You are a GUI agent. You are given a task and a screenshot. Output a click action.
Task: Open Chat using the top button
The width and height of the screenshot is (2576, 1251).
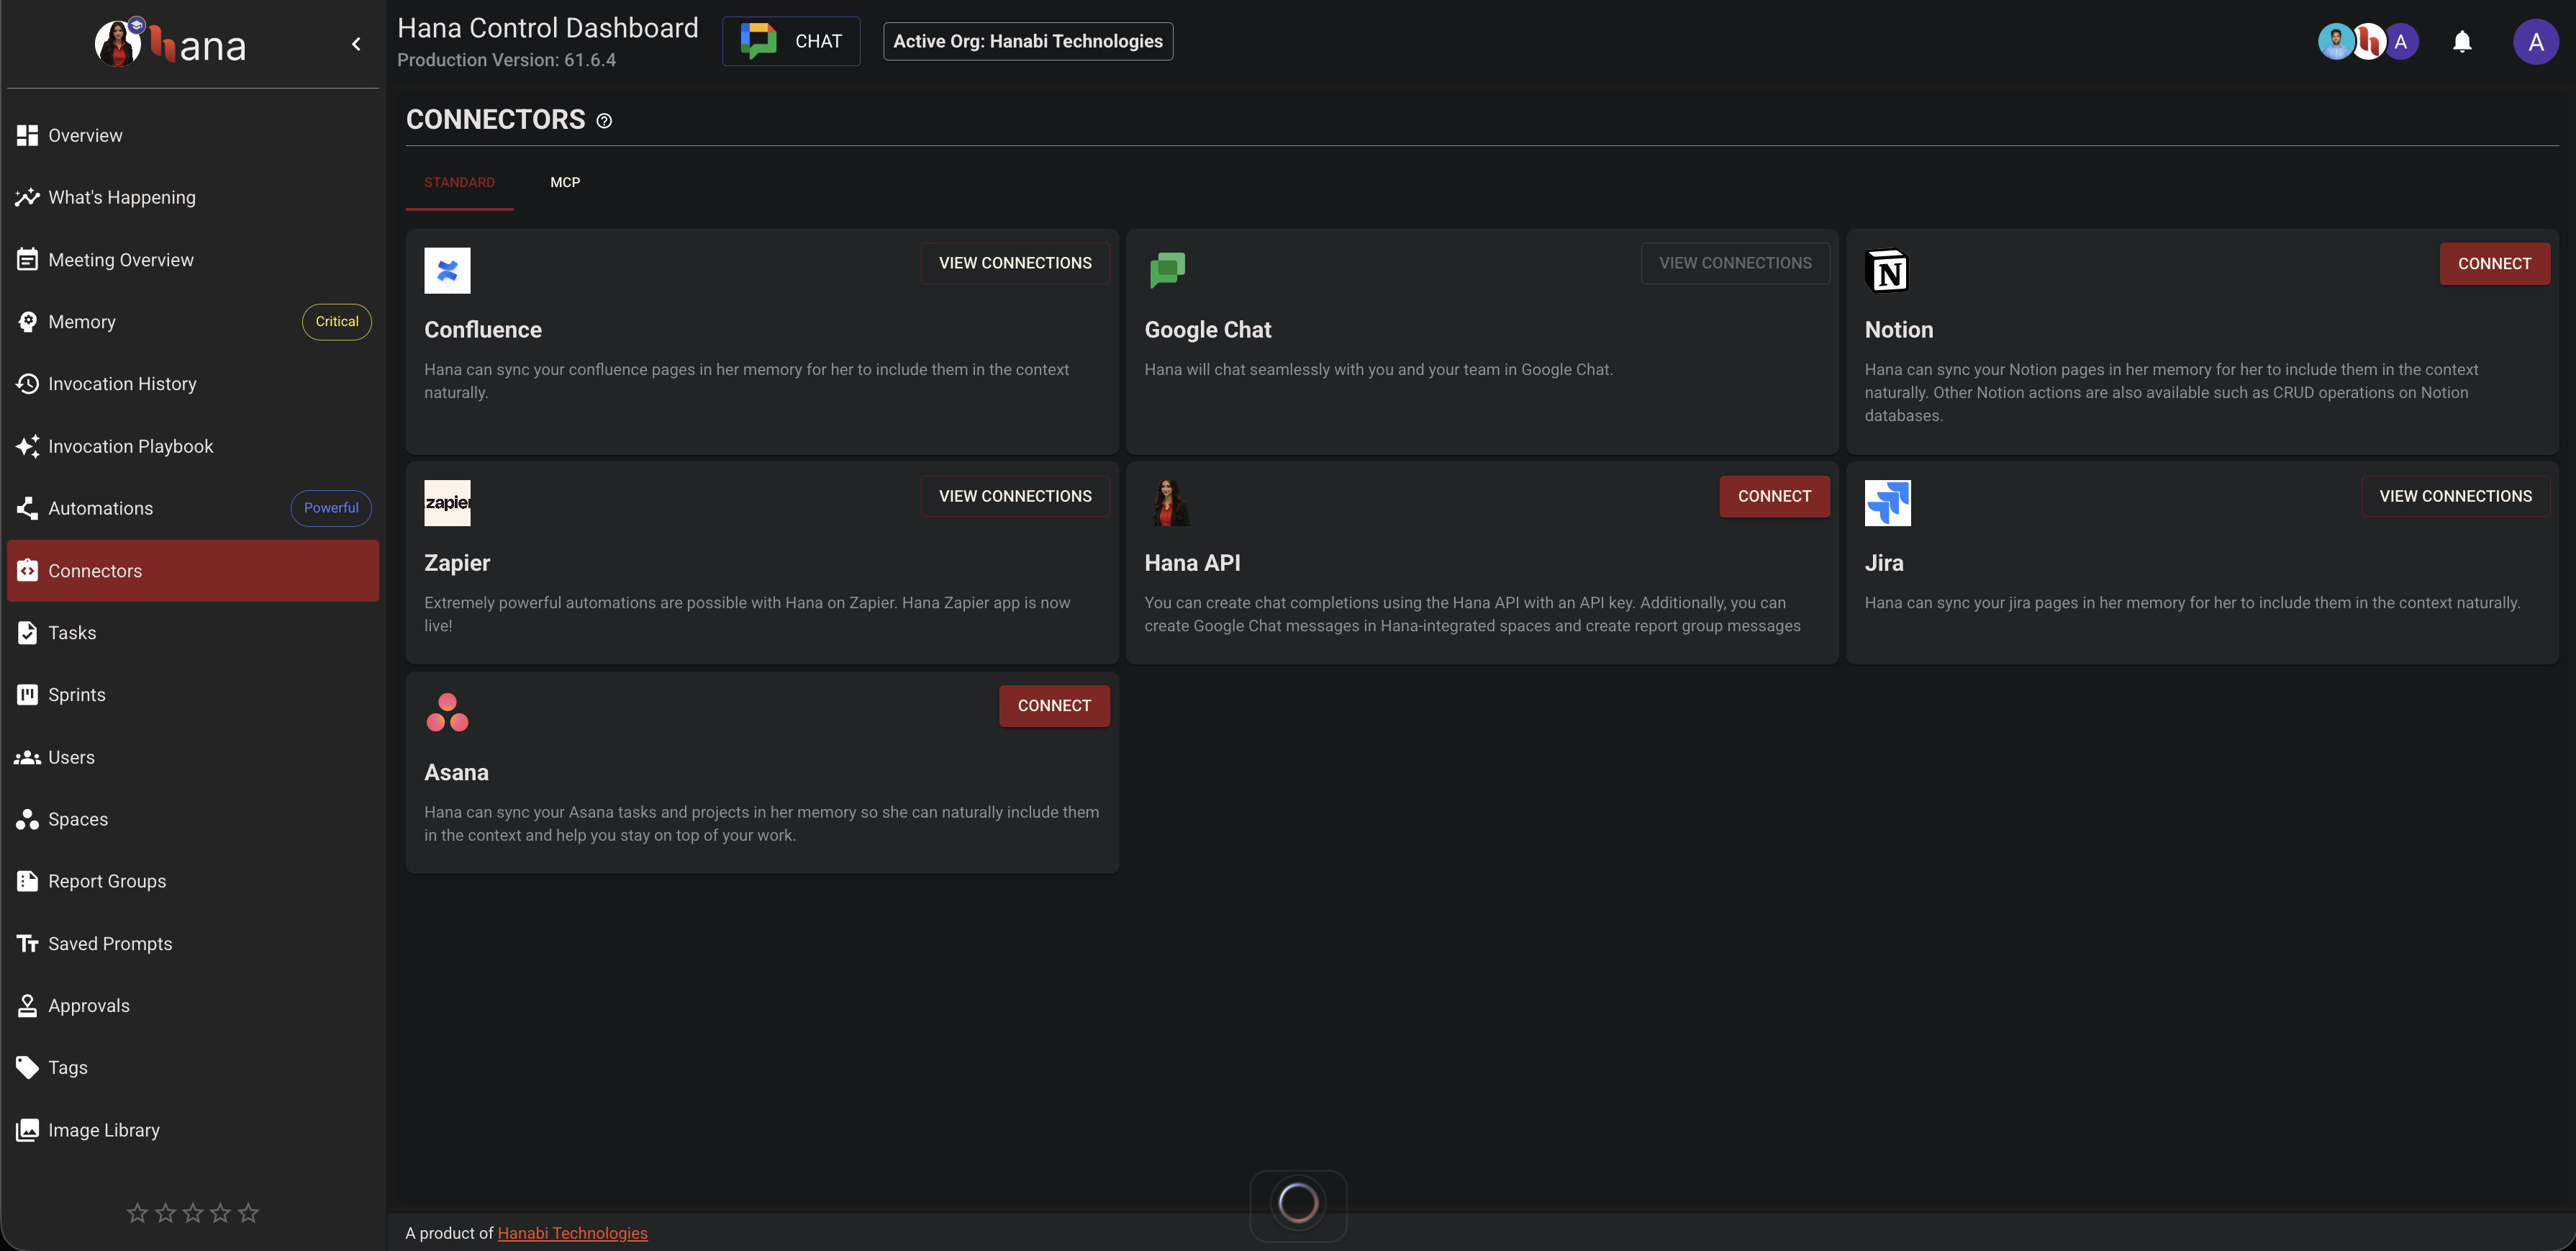(x=791, y=42)
